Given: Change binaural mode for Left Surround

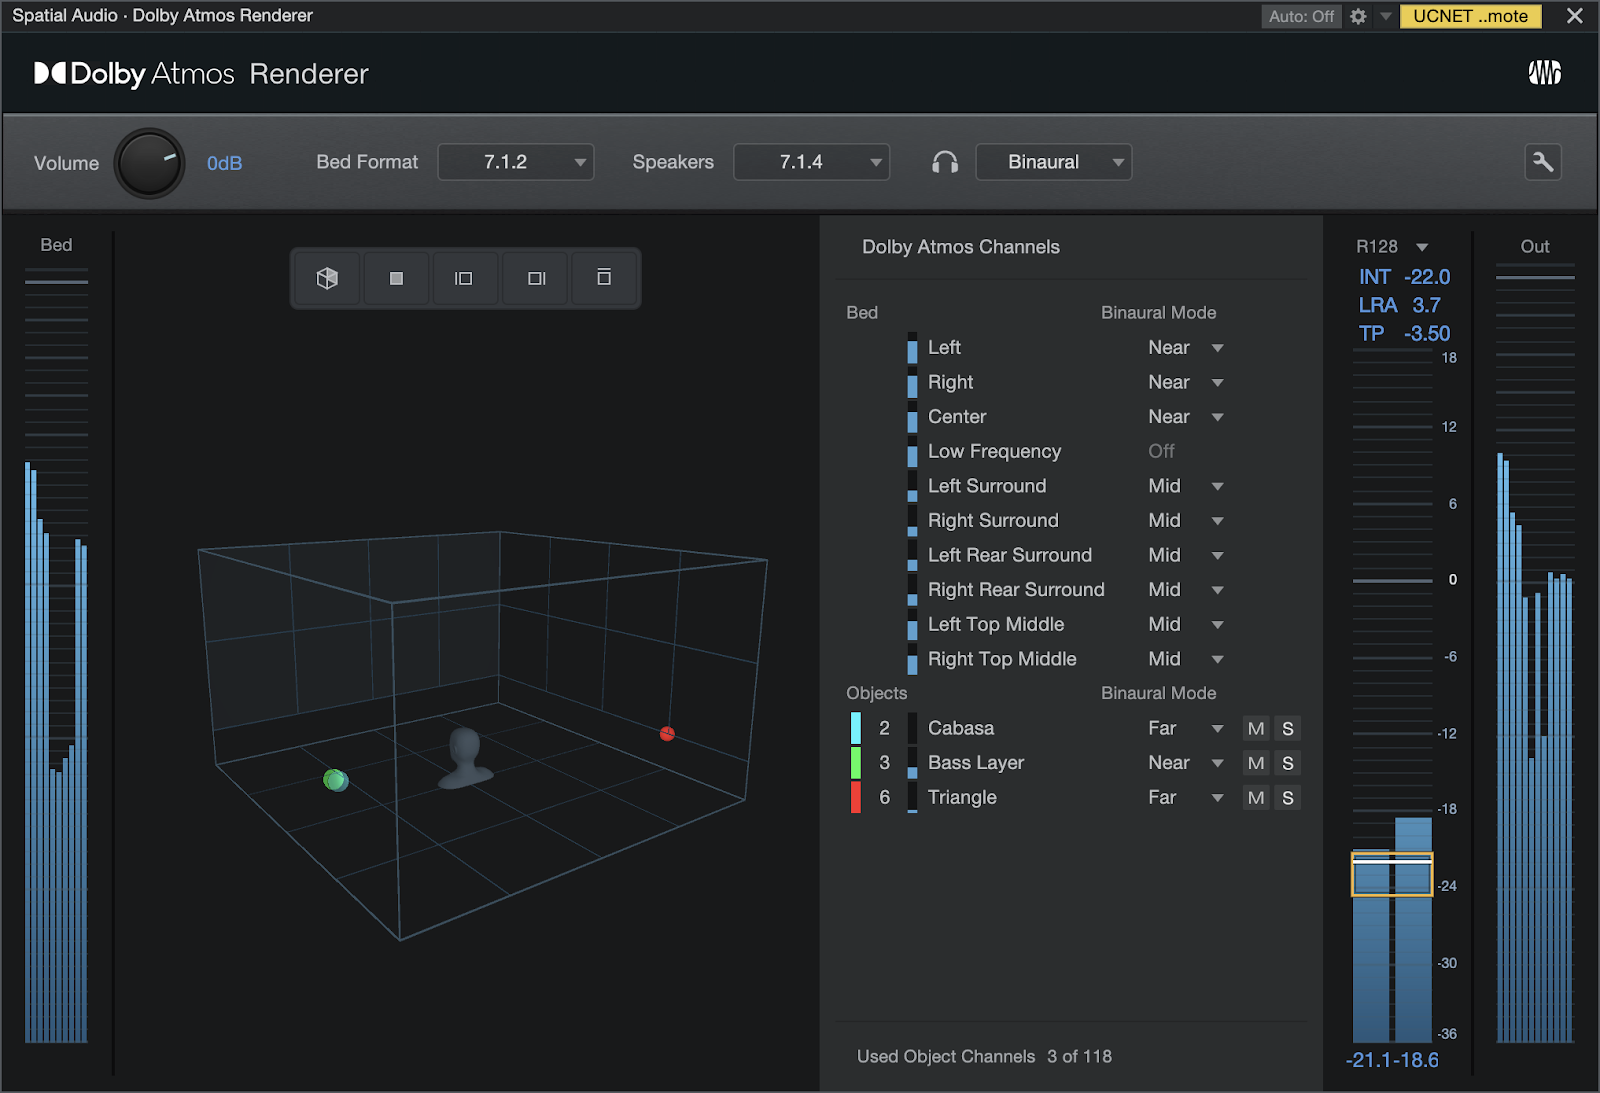Looking at the screenshot, I should pos(1186,486).
